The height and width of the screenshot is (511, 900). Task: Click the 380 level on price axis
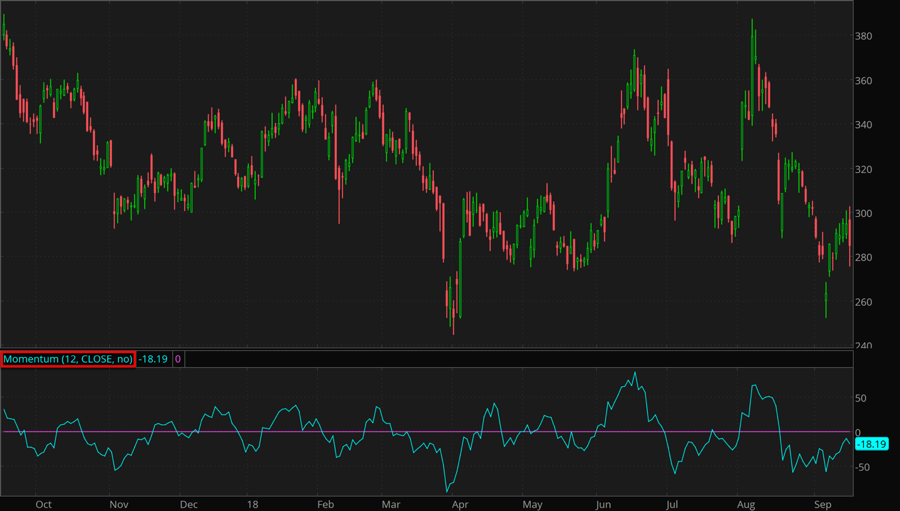coord(865,37)
